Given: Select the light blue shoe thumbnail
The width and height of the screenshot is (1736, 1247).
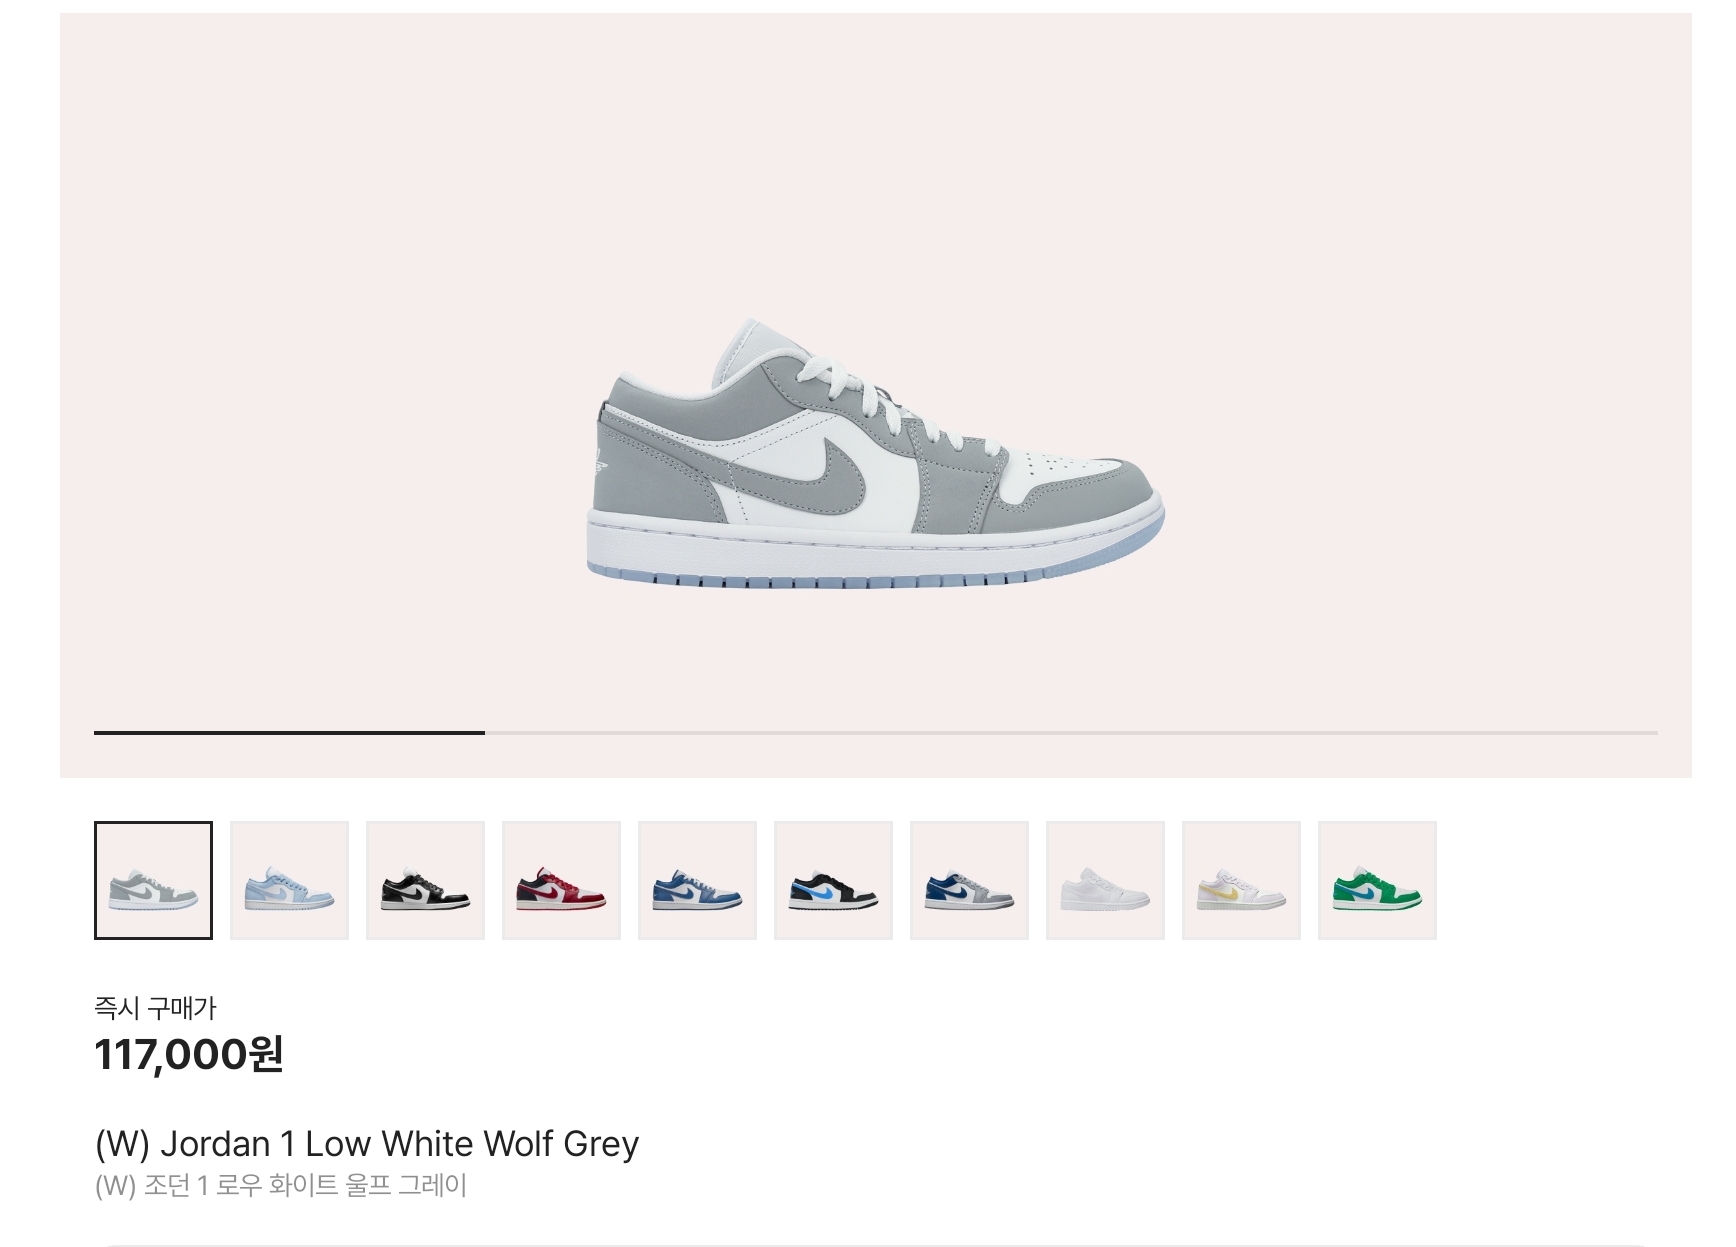Looking at the screenshot, I should coord(289,880).
